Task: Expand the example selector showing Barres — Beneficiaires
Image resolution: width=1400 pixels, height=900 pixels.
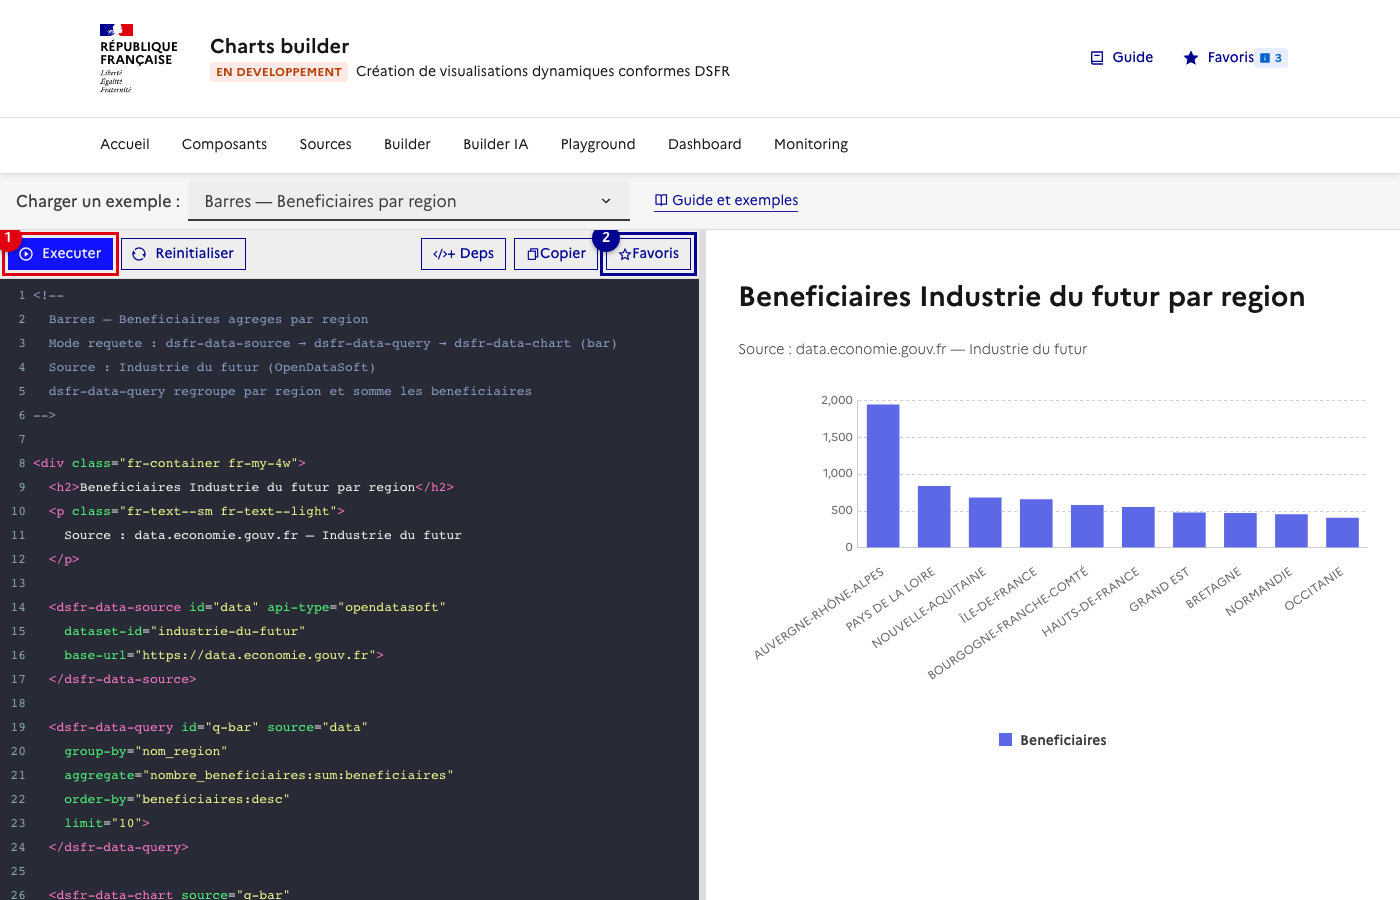Action: (x=409, y=200)
